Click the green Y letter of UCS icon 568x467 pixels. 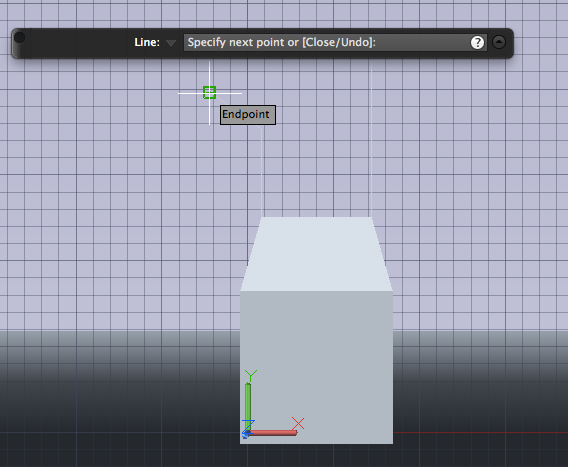tap(251, 375)
